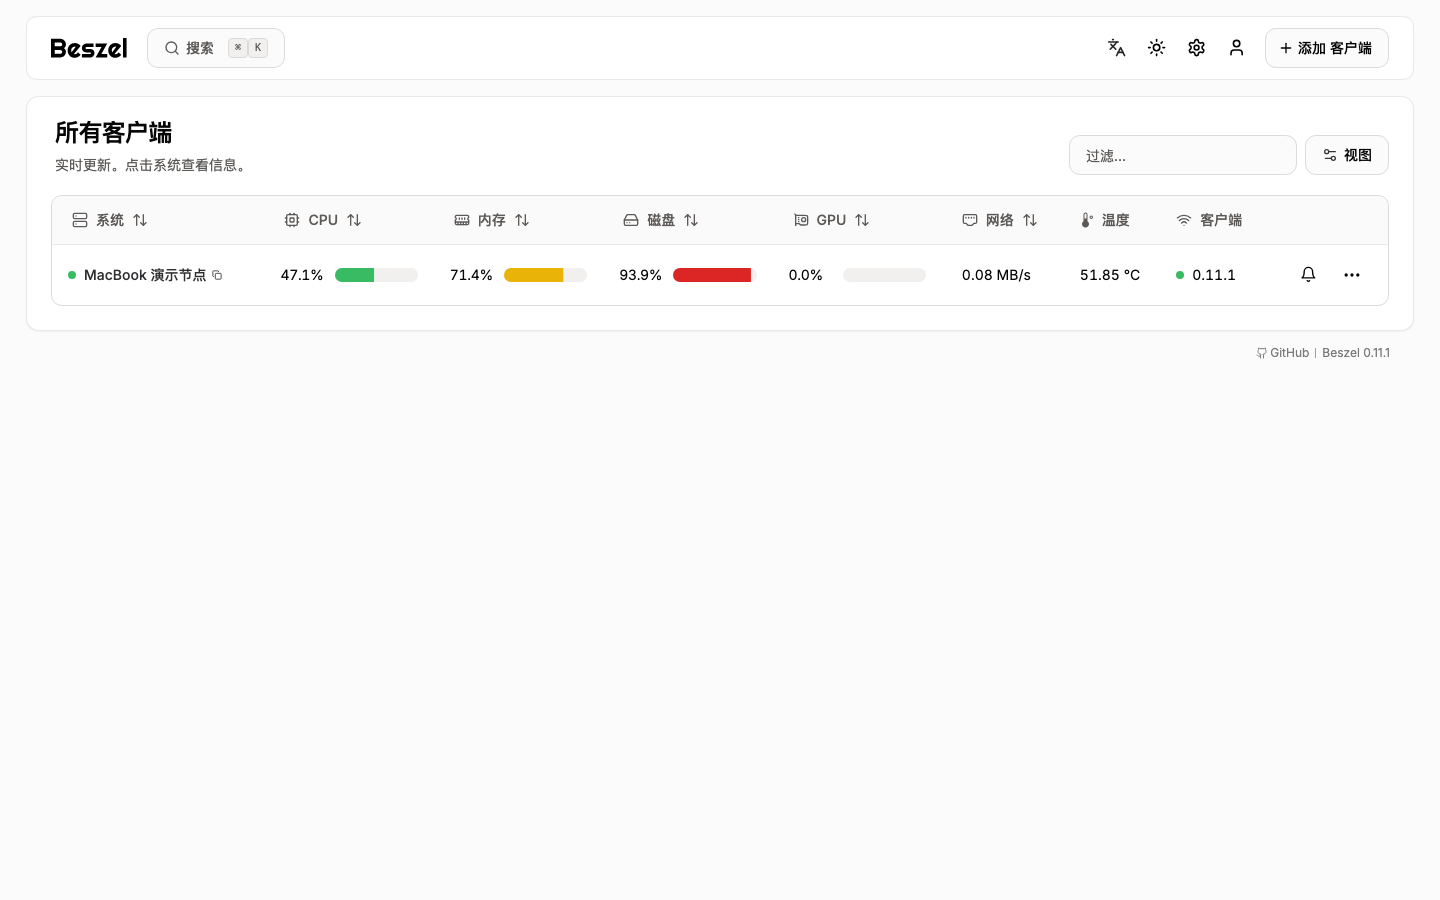This screenshot has width=1440, height=900.
Task: Click 添加 客户端 button
Action: [1327, 48]
